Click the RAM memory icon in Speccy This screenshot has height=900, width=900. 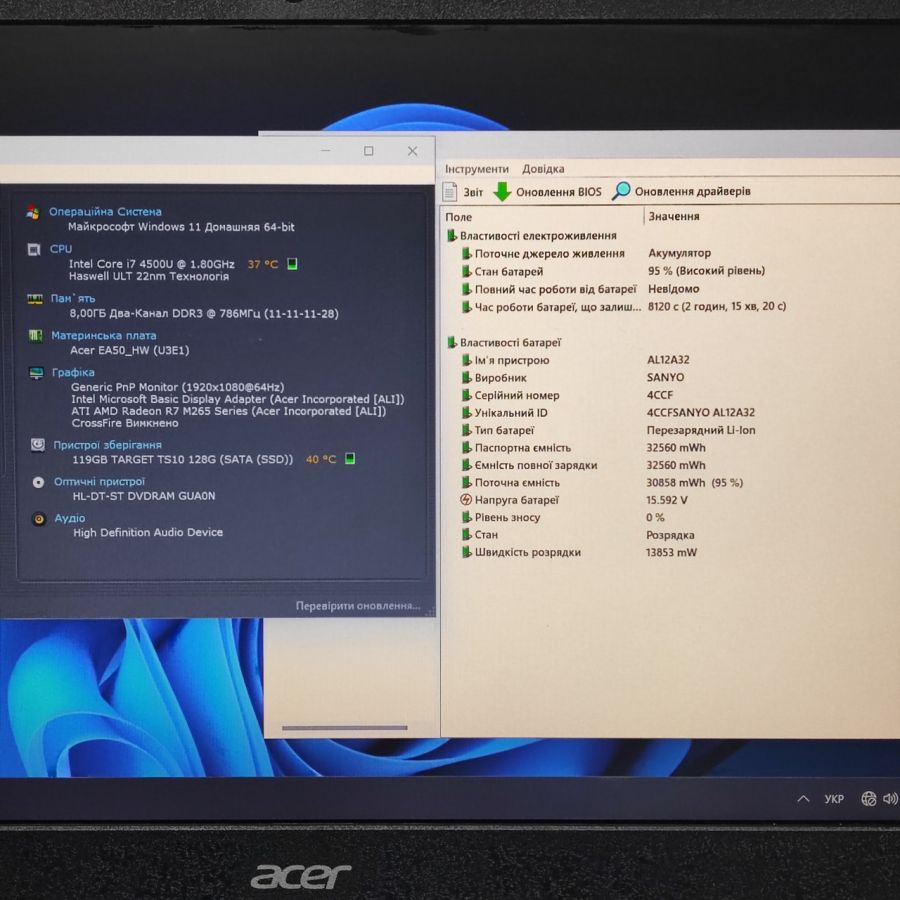click(35, 299)
